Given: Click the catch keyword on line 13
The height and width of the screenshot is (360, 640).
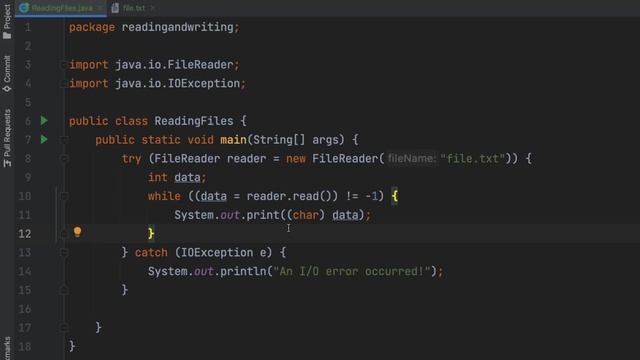Looking at the screenshot, I should pos(151,253).
